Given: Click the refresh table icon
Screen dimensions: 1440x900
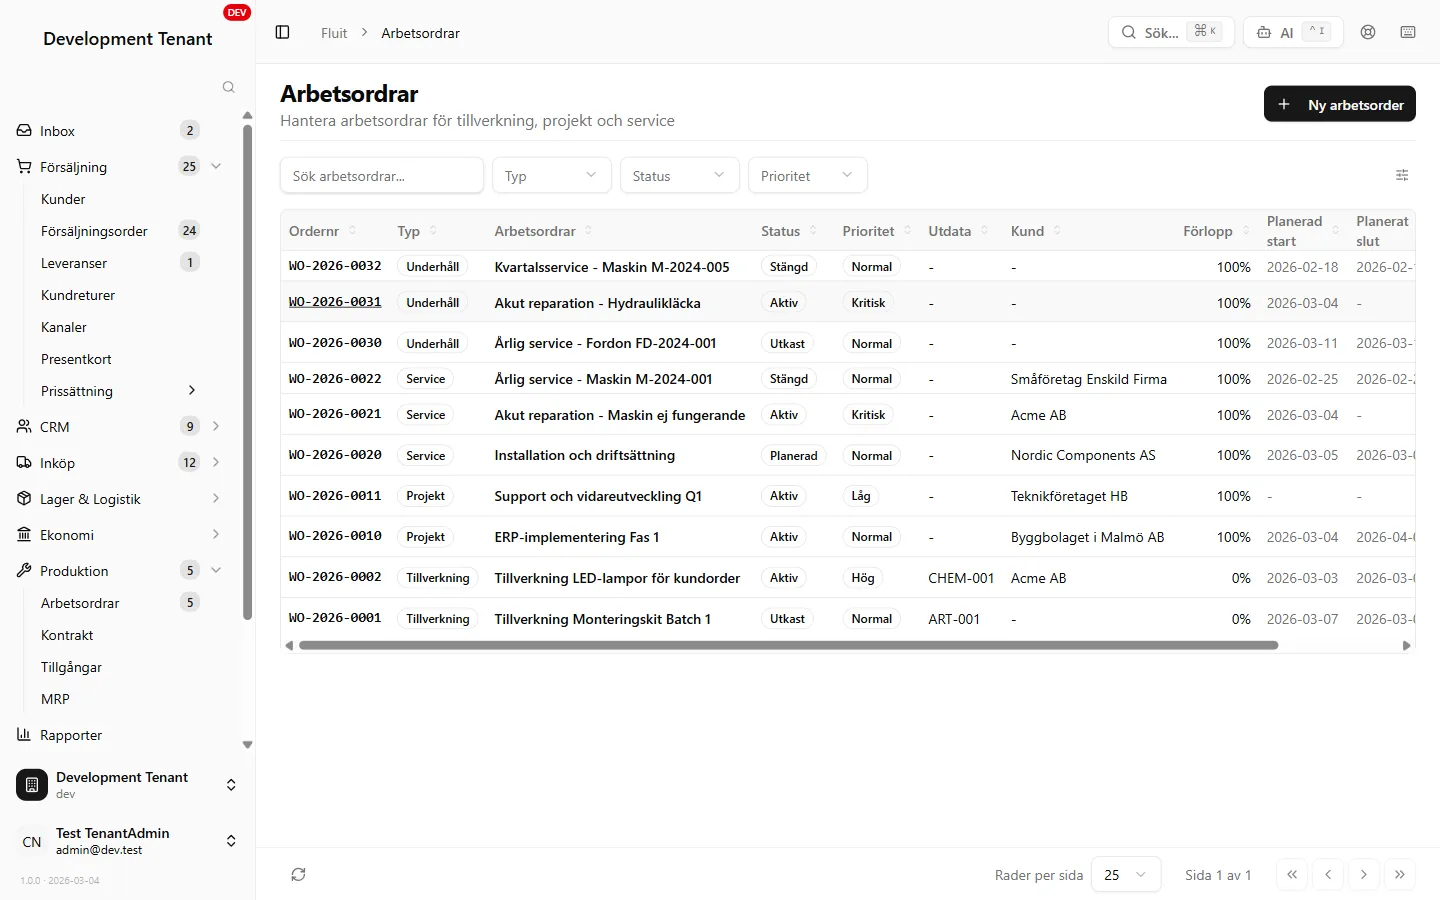Looking at the screenshot, I should click(298, 874).
